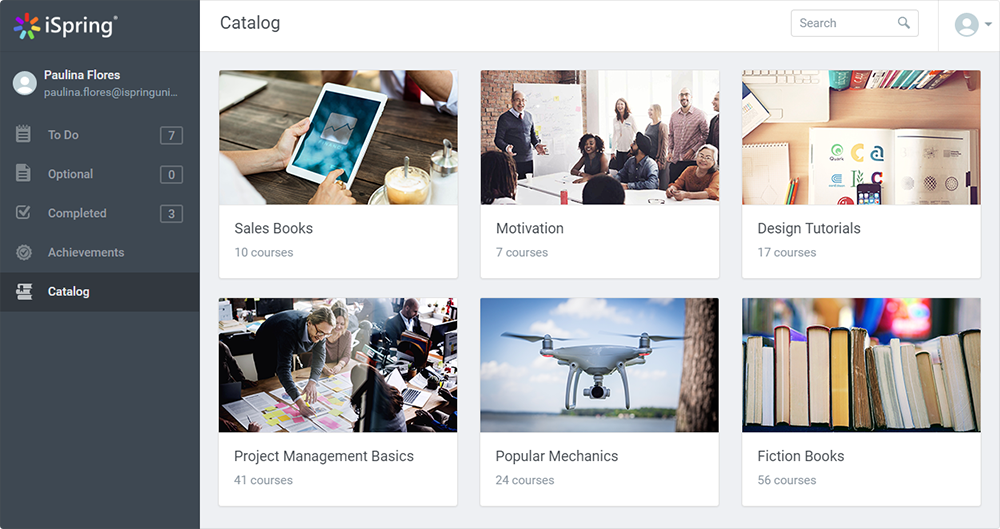The height and width of the screenshot is (529, 1000).
Task: Click the Catalog books icon
Action: [x=24, y=292]
